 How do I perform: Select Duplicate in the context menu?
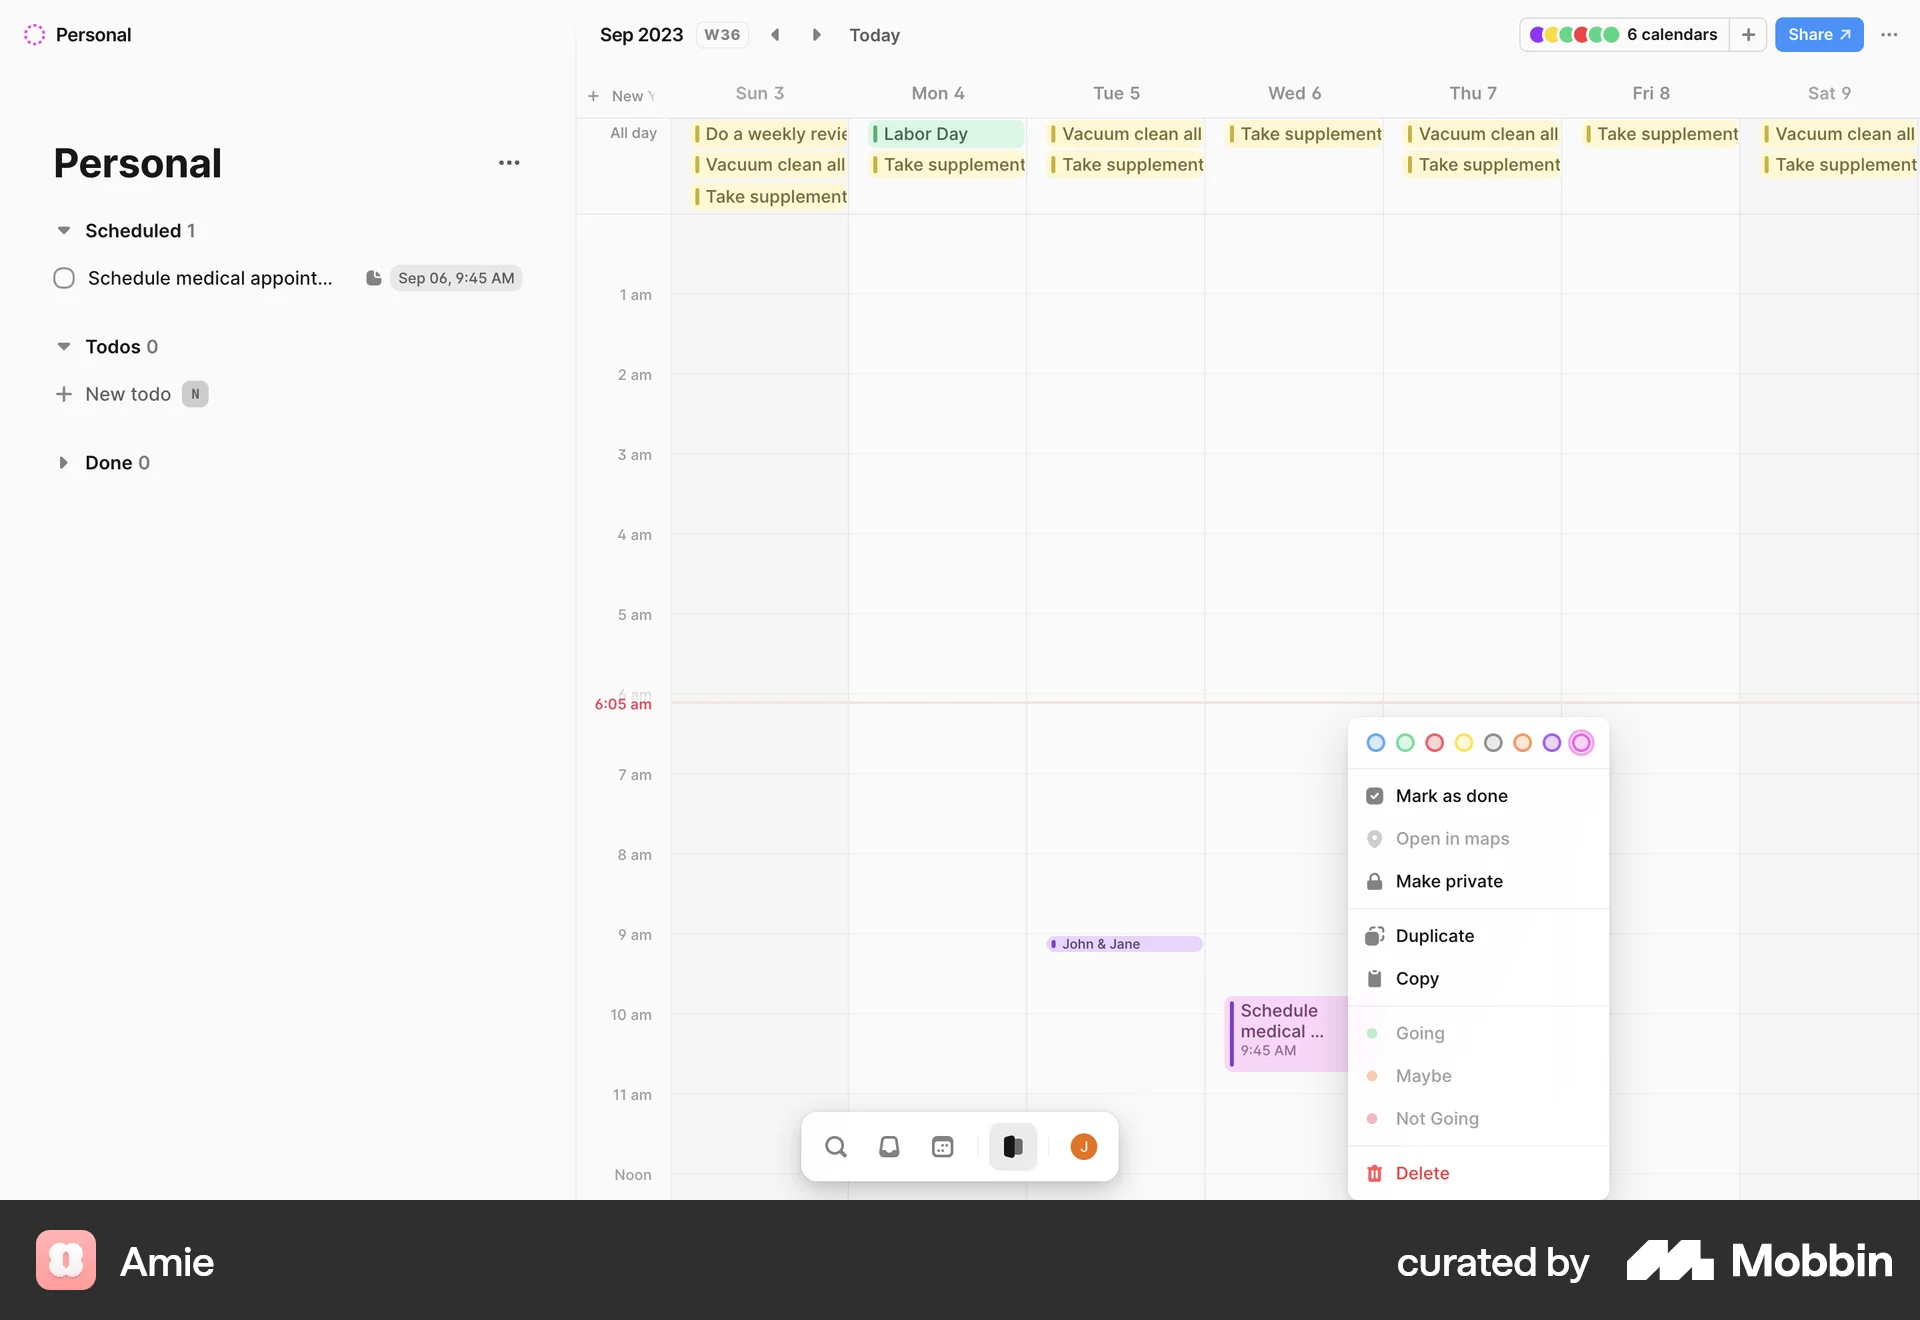(x=1434, y=935)
